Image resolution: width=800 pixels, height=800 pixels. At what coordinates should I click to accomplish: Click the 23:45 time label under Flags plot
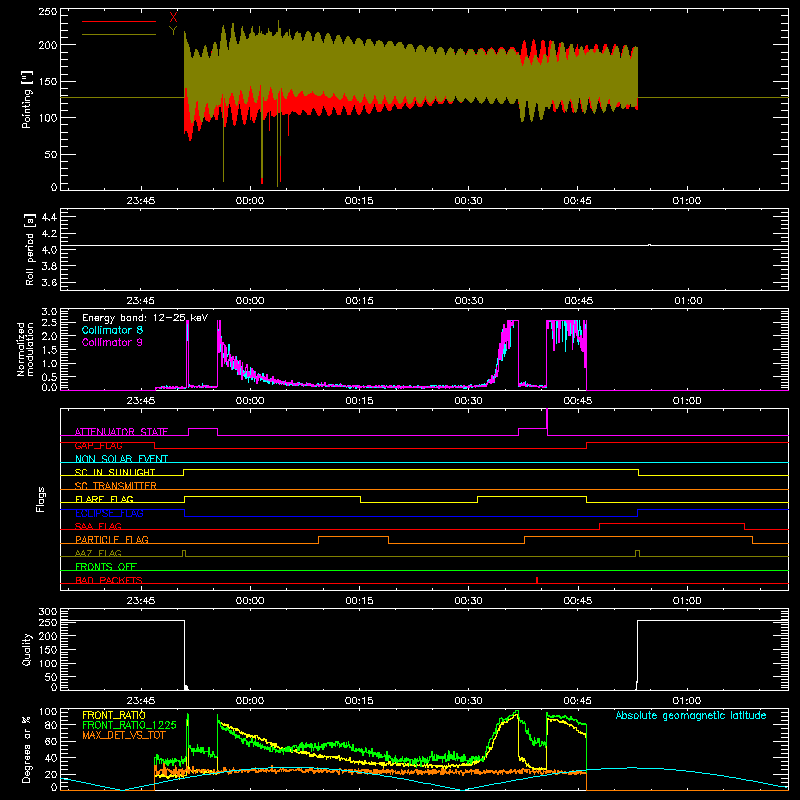pyautogui.click(x=141, y=601)
